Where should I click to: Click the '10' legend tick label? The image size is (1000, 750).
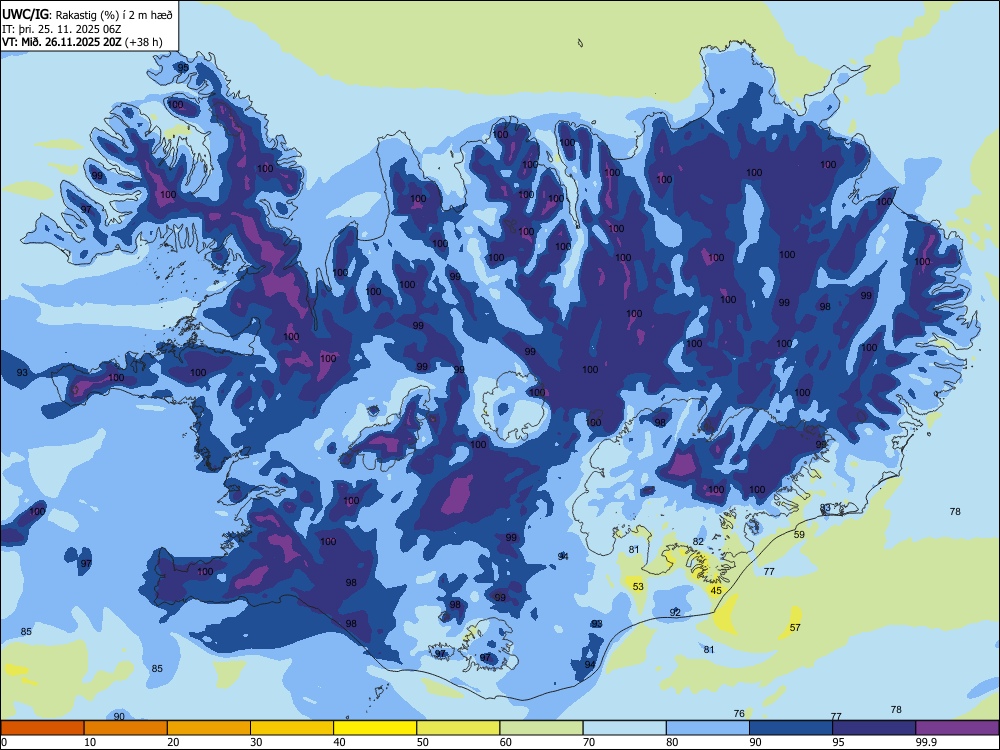[90, 742]
